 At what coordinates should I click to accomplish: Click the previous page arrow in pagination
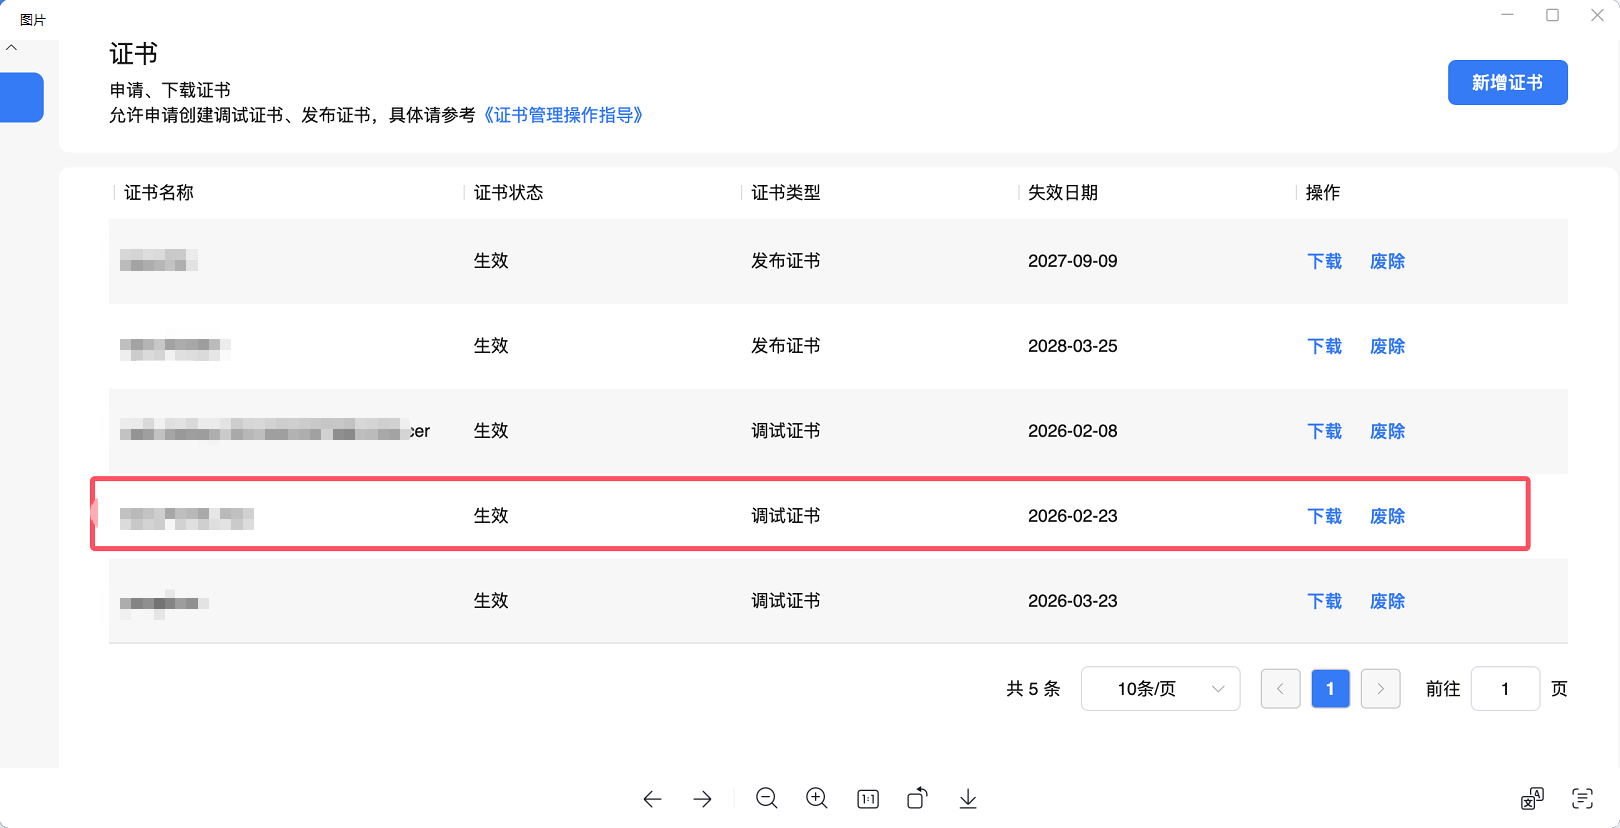(1280, 689)
